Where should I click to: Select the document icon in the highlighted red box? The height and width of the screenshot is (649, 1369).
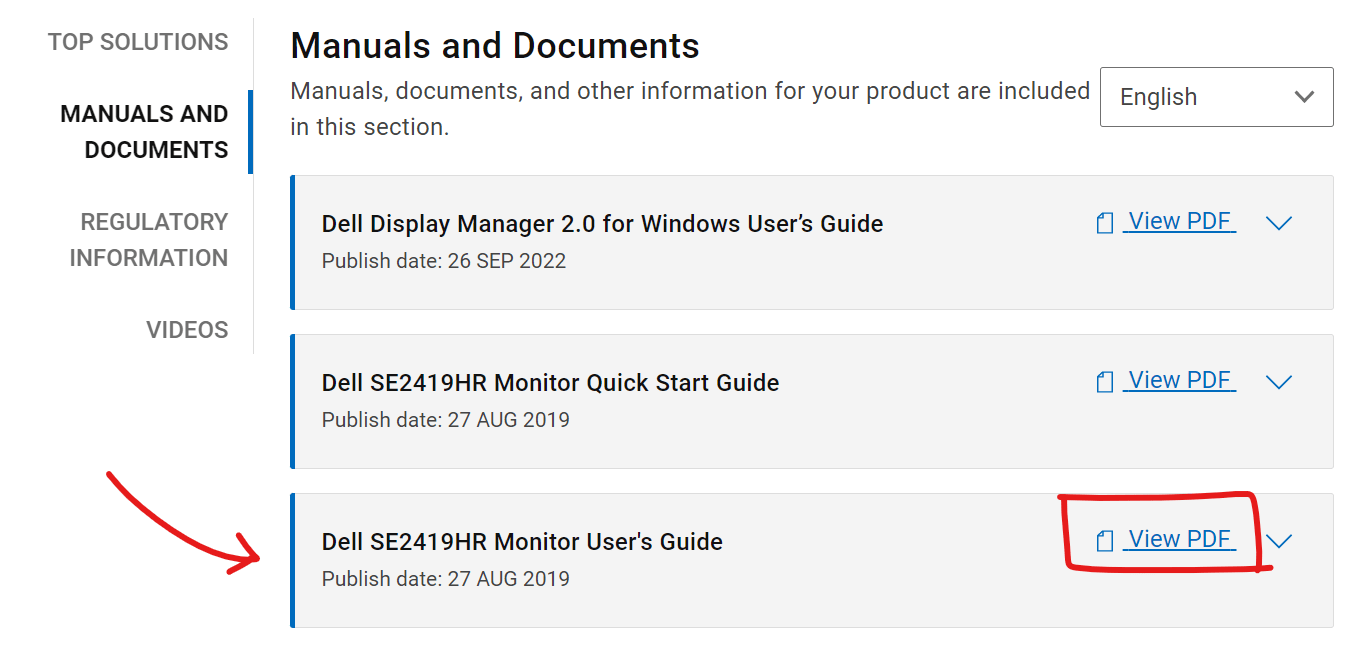click(x=1104, y=539)
